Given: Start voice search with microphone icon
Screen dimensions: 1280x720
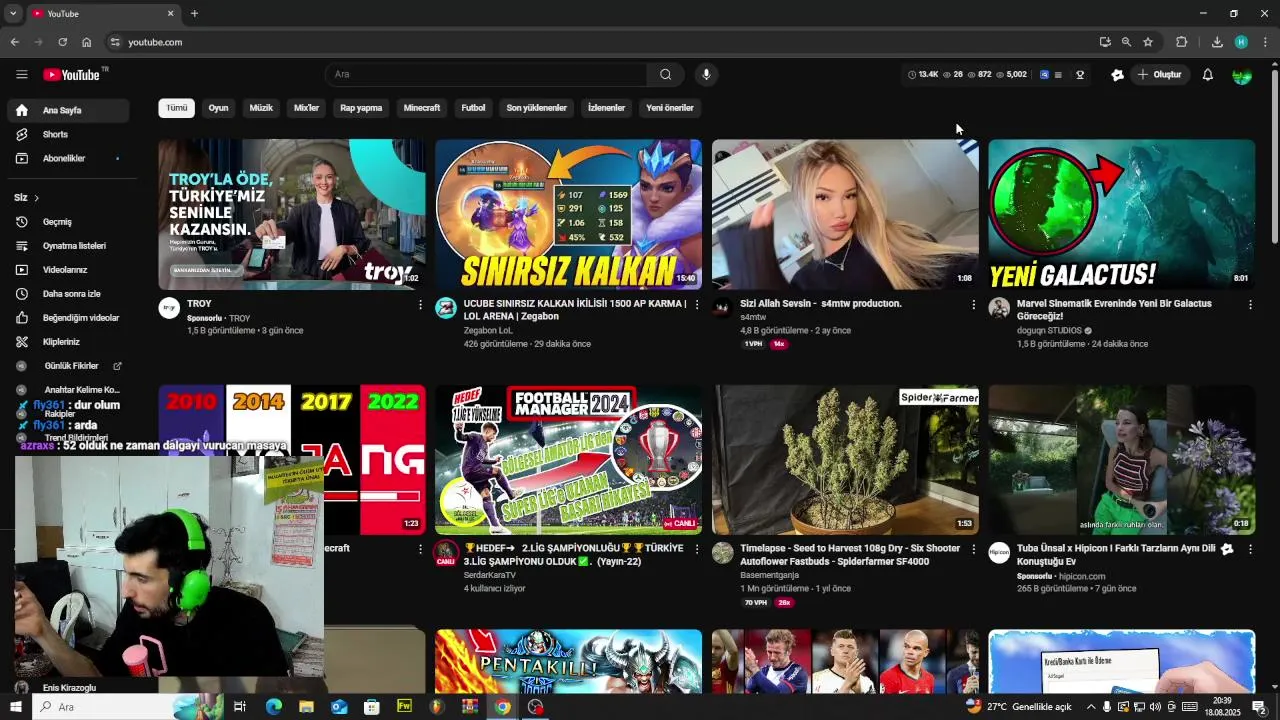Looking at the screenshot, I should pos(706,74).
